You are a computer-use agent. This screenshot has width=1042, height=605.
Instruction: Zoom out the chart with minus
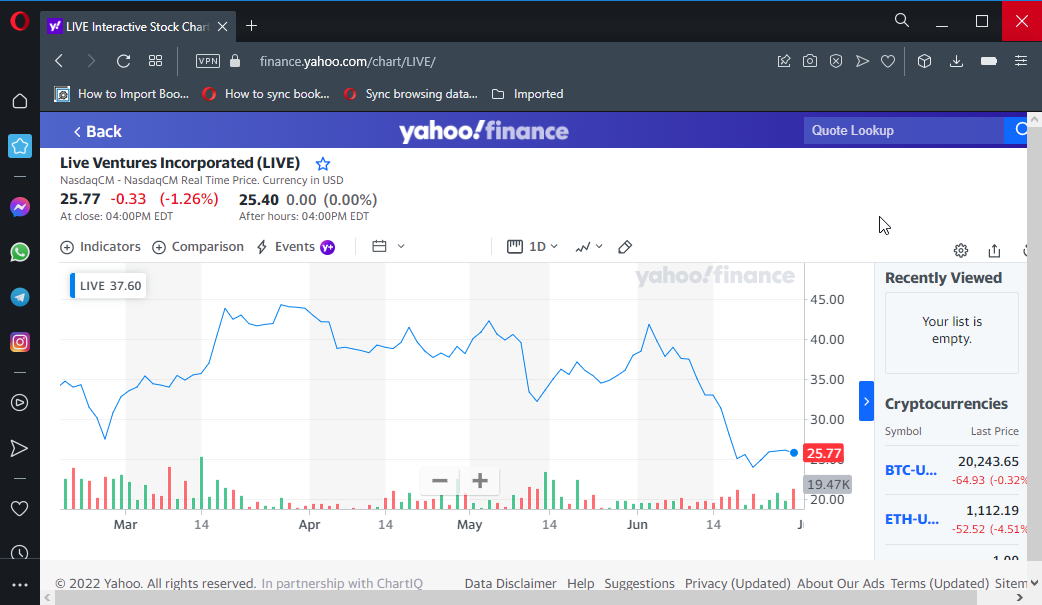(439, 481)
